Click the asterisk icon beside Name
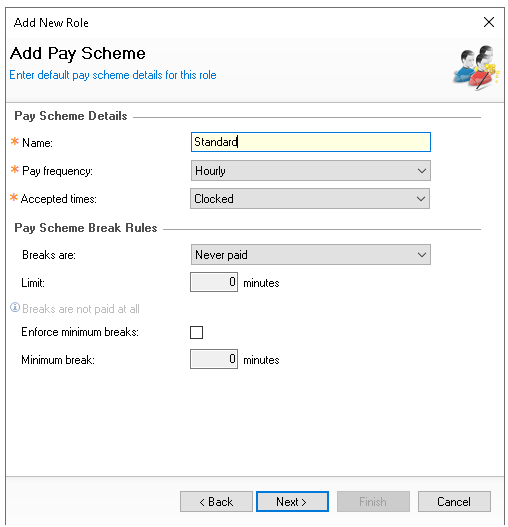The image size is (508, 527). [x=14, y=141]
